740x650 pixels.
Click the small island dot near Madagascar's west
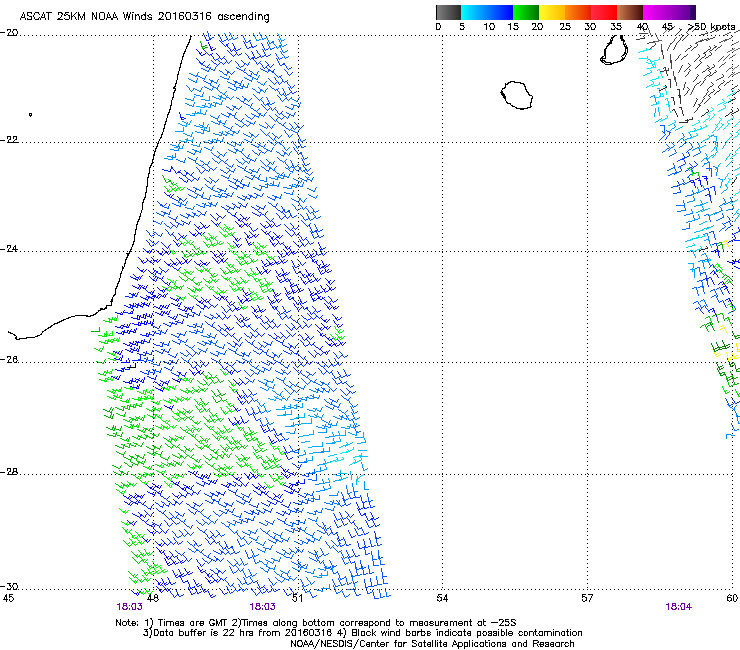point(30,115)
